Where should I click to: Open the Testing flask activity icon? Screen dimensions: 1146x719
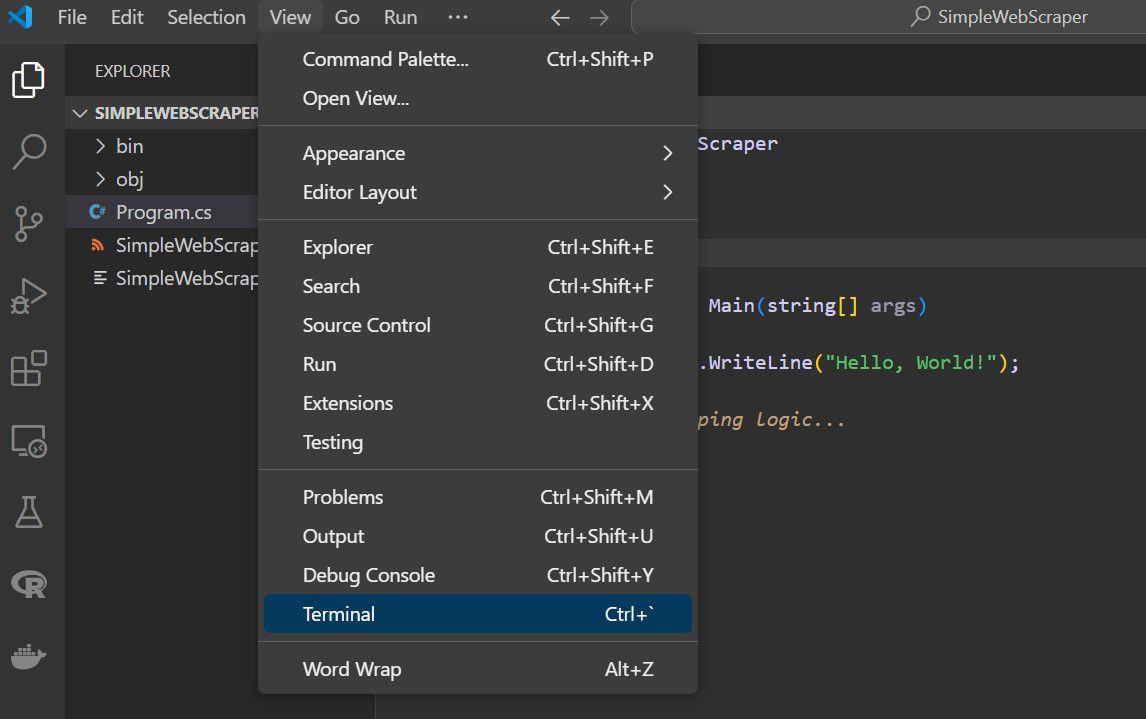pos(29,512)
